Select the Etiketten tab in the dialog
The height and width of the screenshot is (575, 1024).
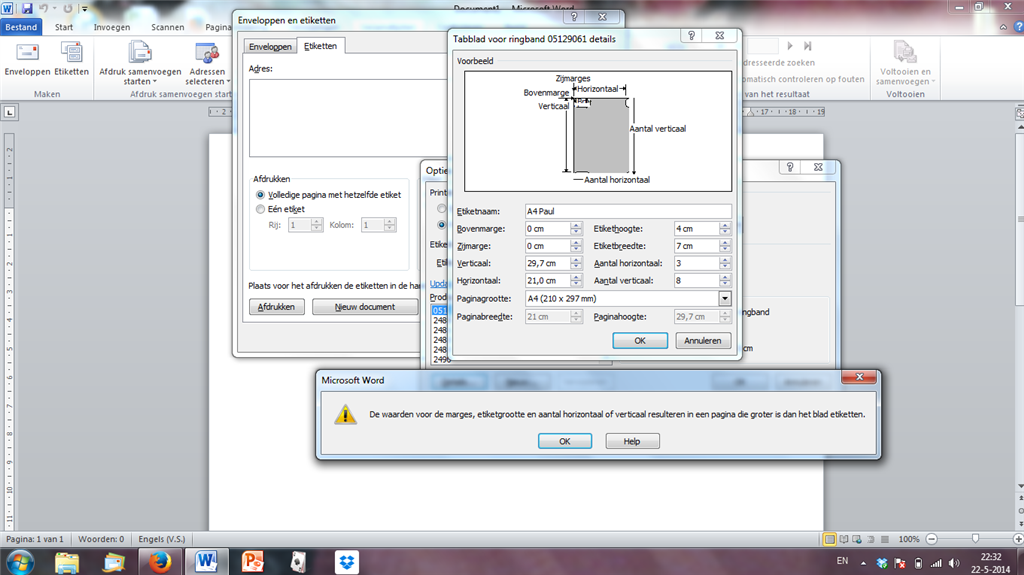coord(321,46)
